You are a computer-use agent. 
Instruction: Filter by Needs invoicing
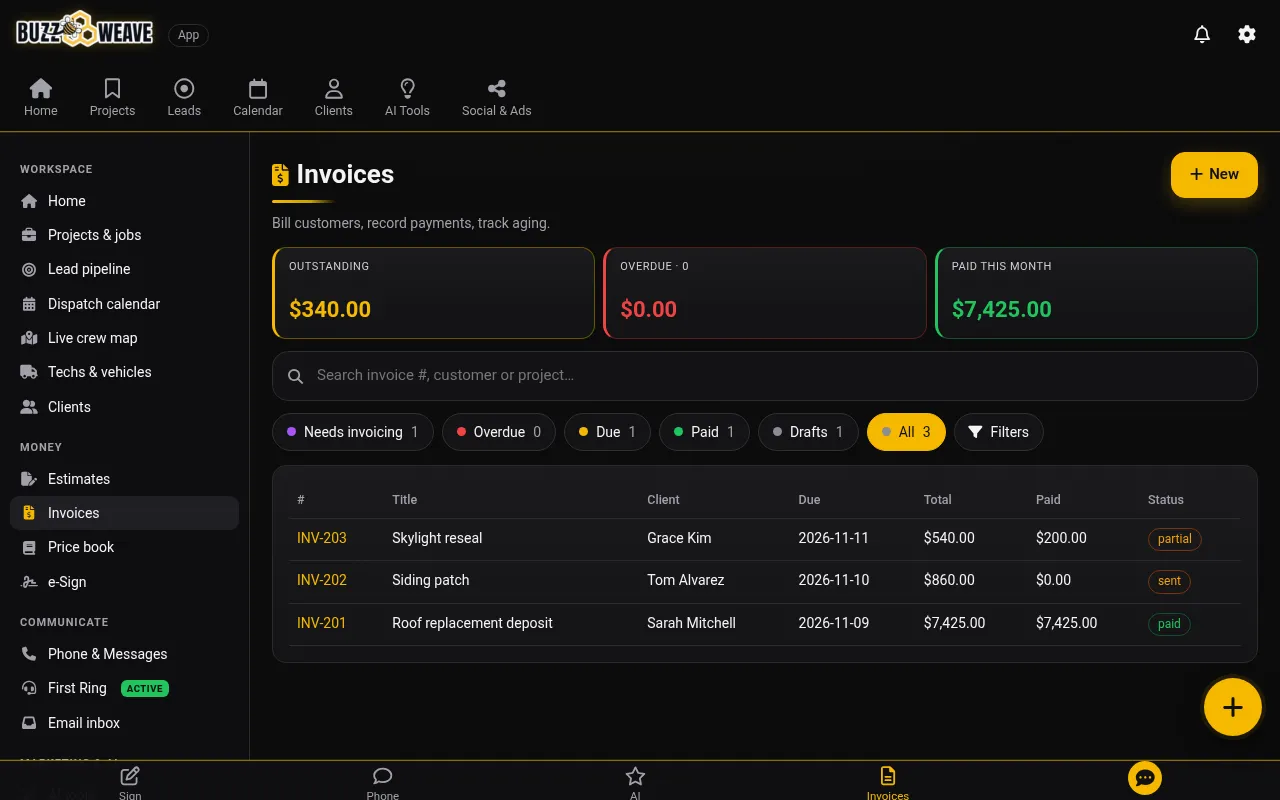click(352, 432)
